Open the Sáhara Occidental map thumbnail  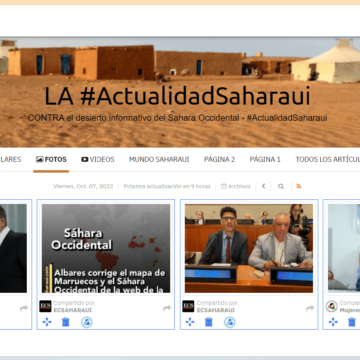[x=106, y=248]
